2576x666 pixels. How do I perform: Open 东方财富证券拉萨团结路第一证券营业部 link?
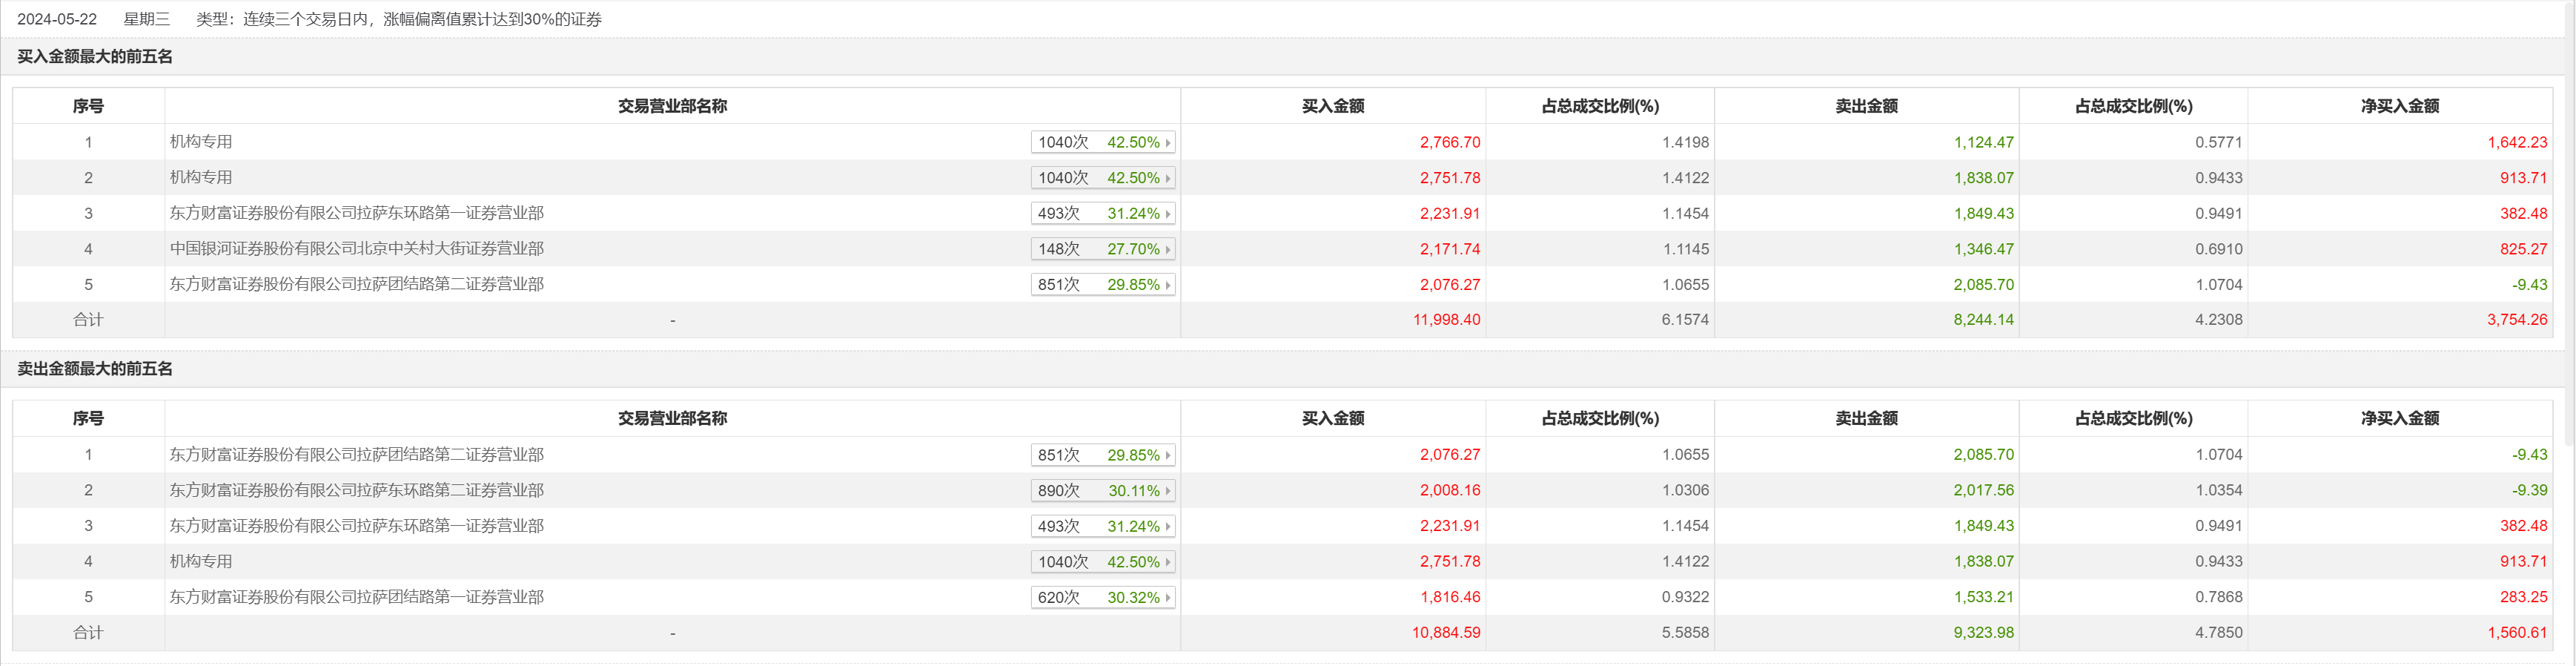click(x=357, y=597)
